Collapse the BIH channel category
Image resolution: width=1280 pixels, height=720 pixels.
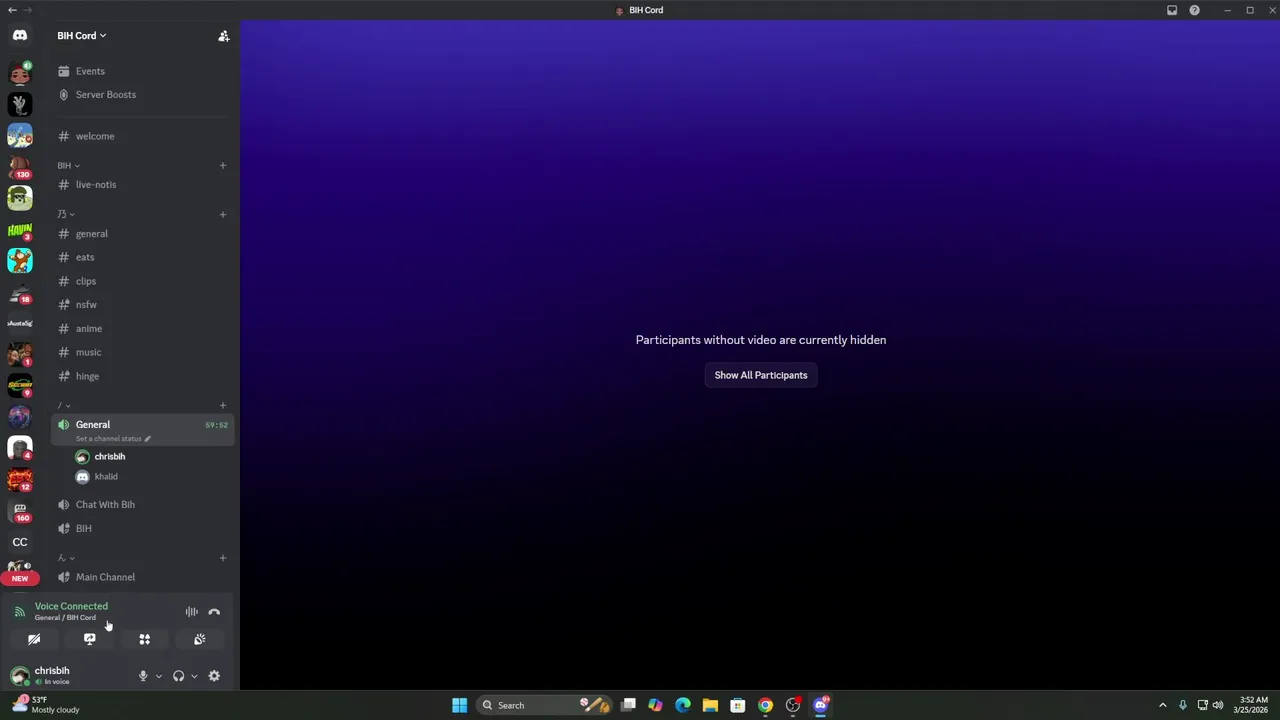(x=68, y=165)
